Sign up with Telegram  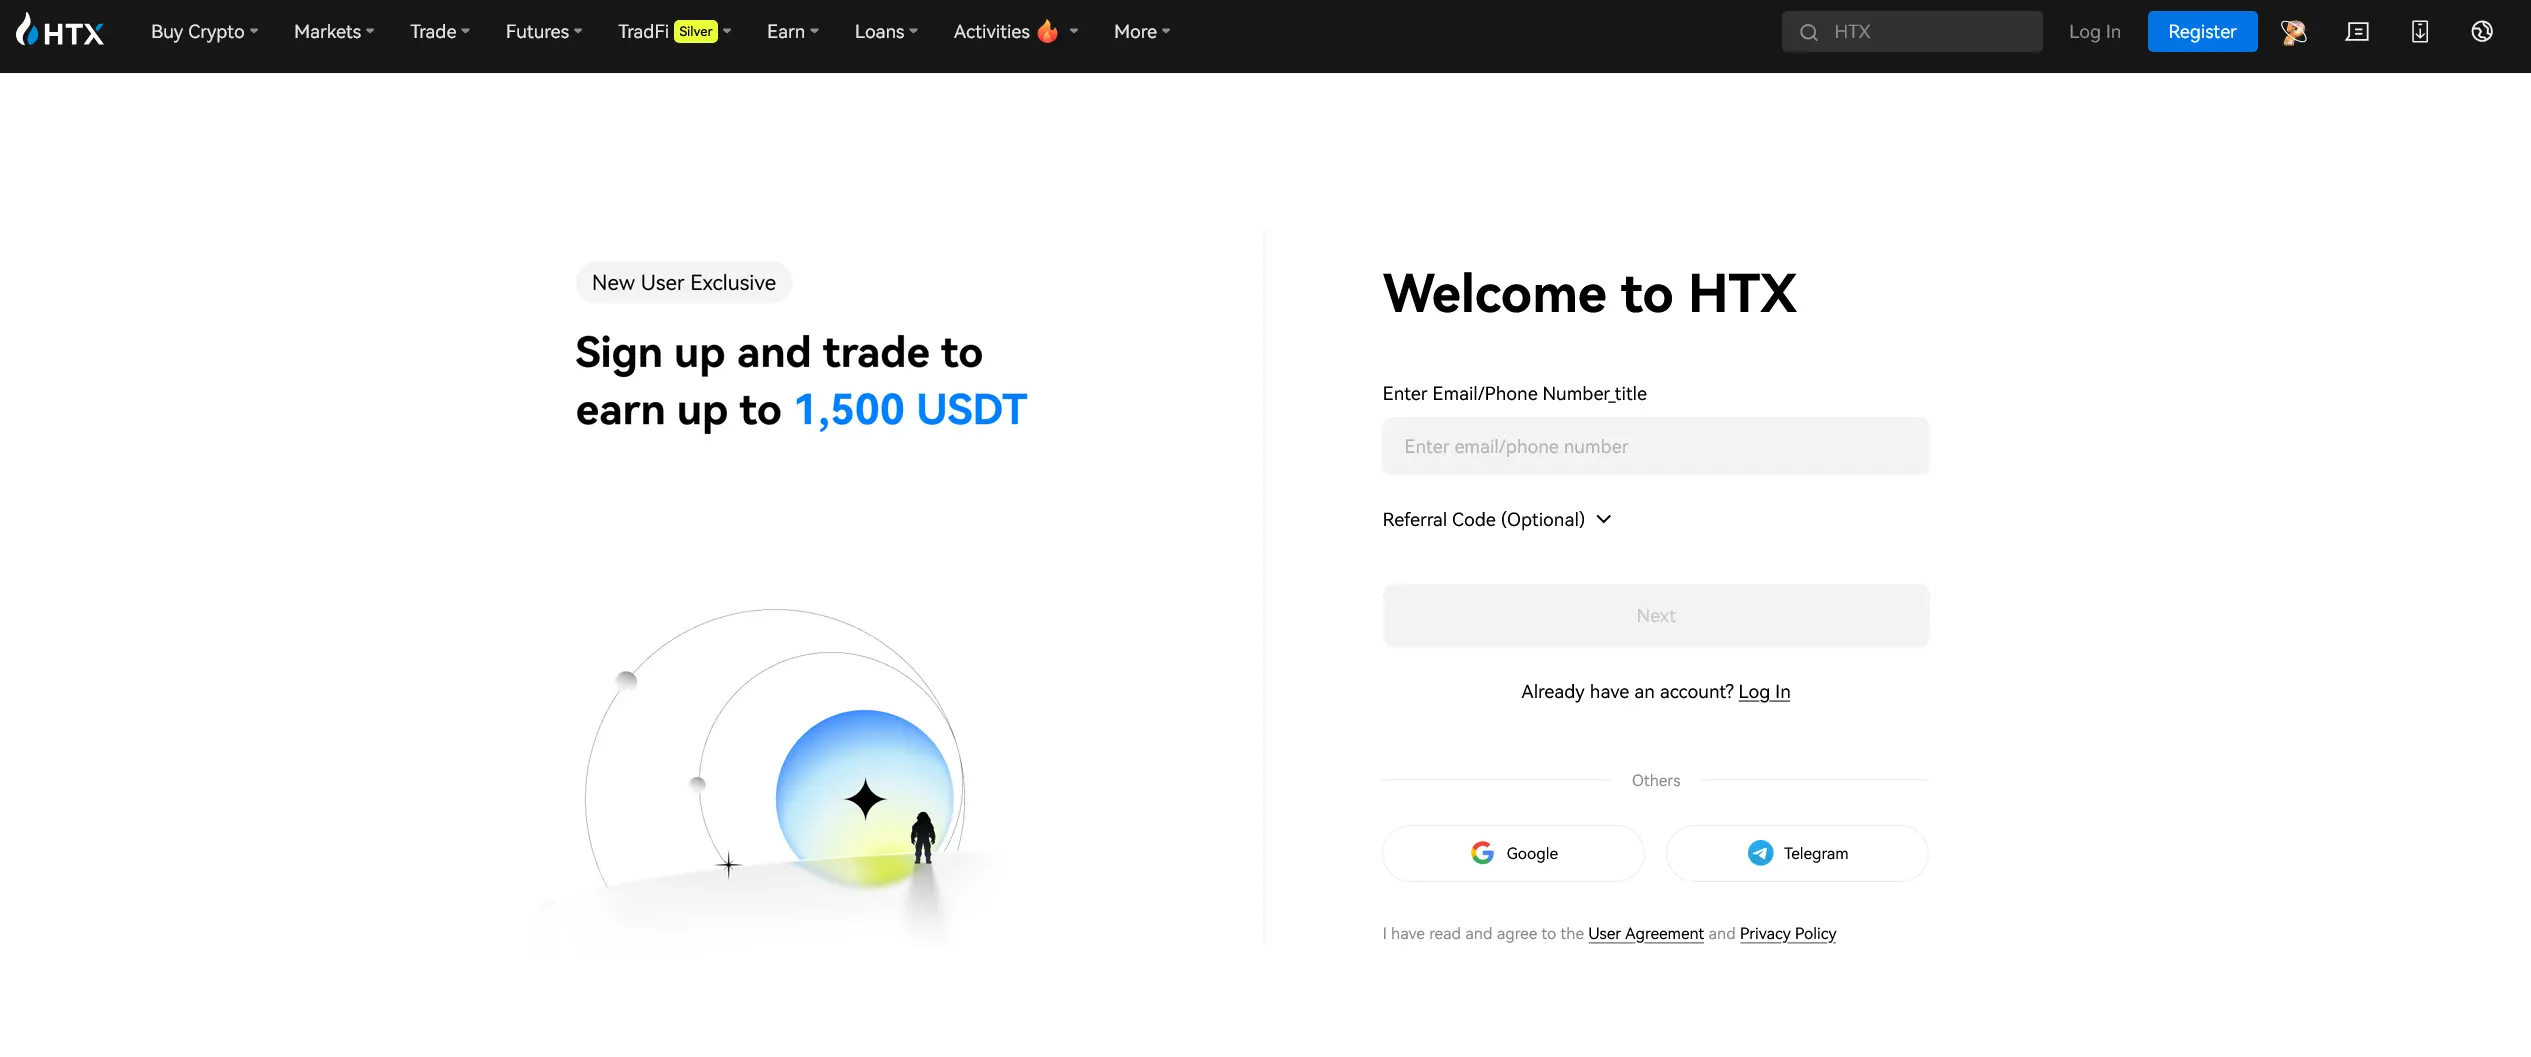point(1797,853)
